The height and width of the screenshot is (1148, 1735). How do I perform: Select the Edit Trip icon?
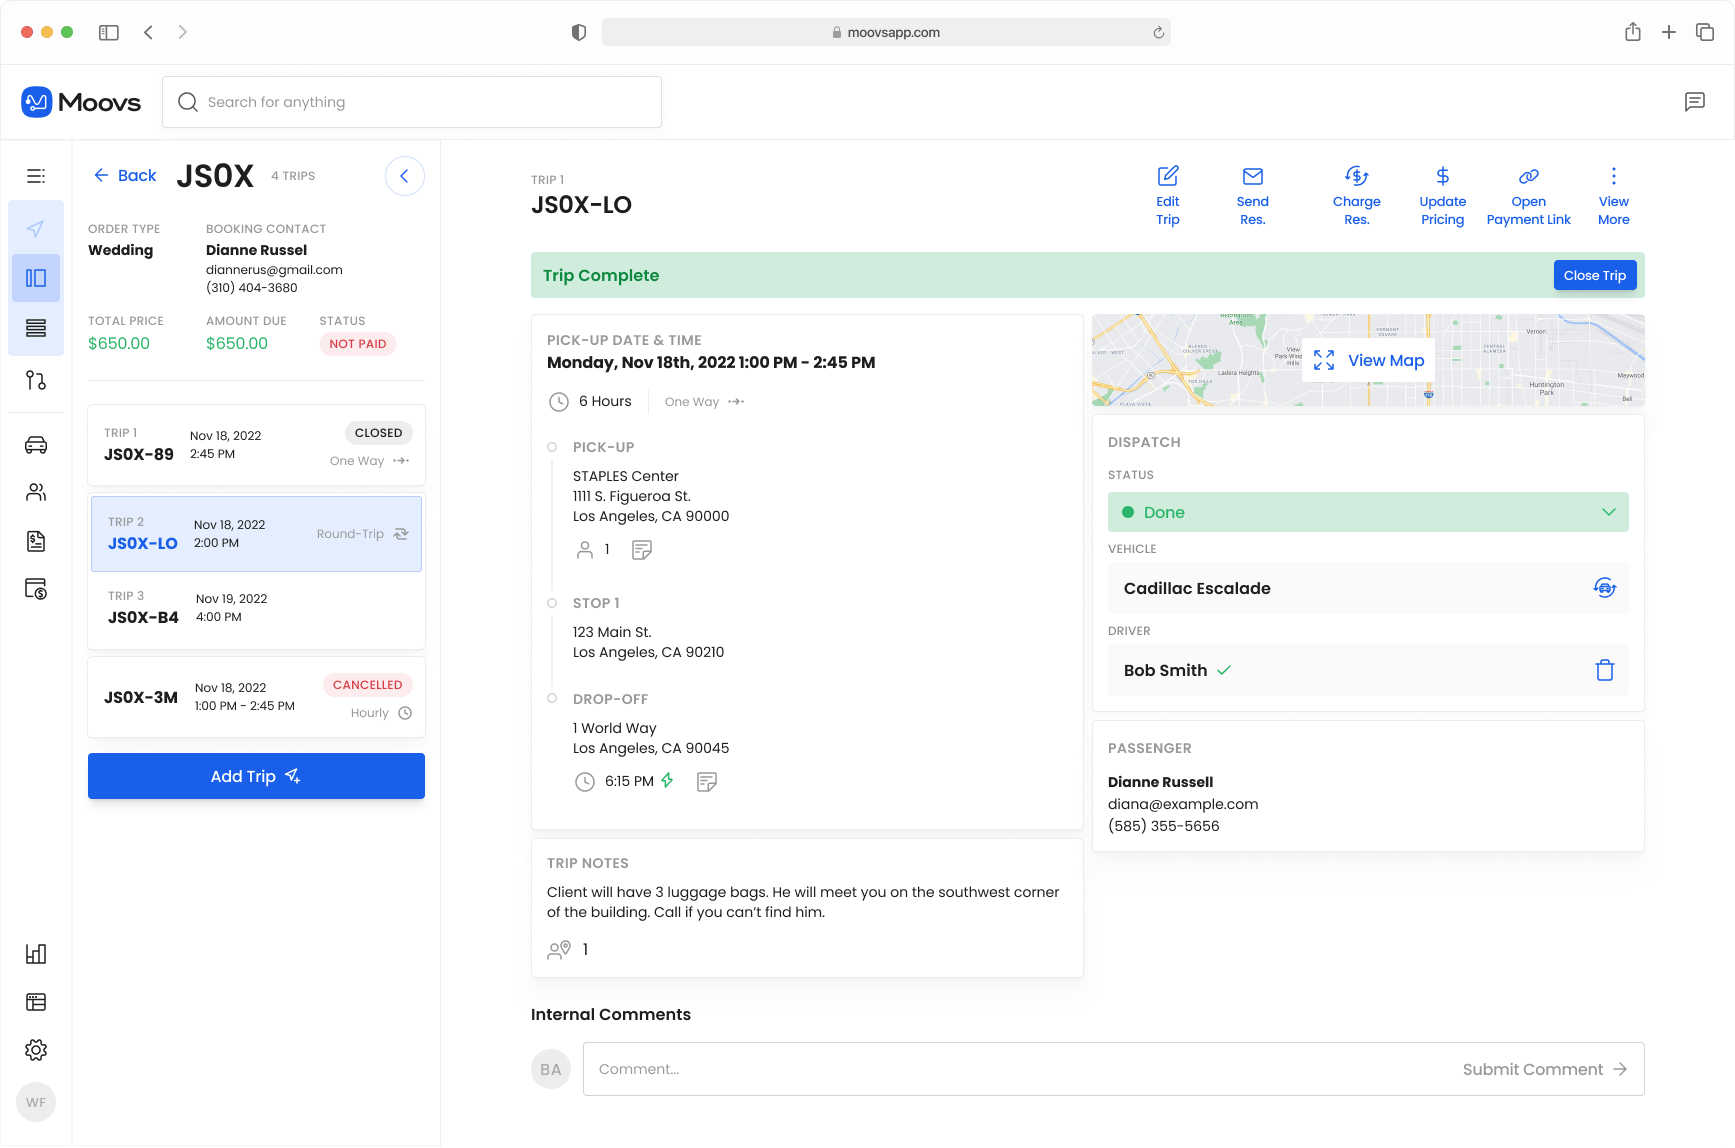coord(1167,176)
